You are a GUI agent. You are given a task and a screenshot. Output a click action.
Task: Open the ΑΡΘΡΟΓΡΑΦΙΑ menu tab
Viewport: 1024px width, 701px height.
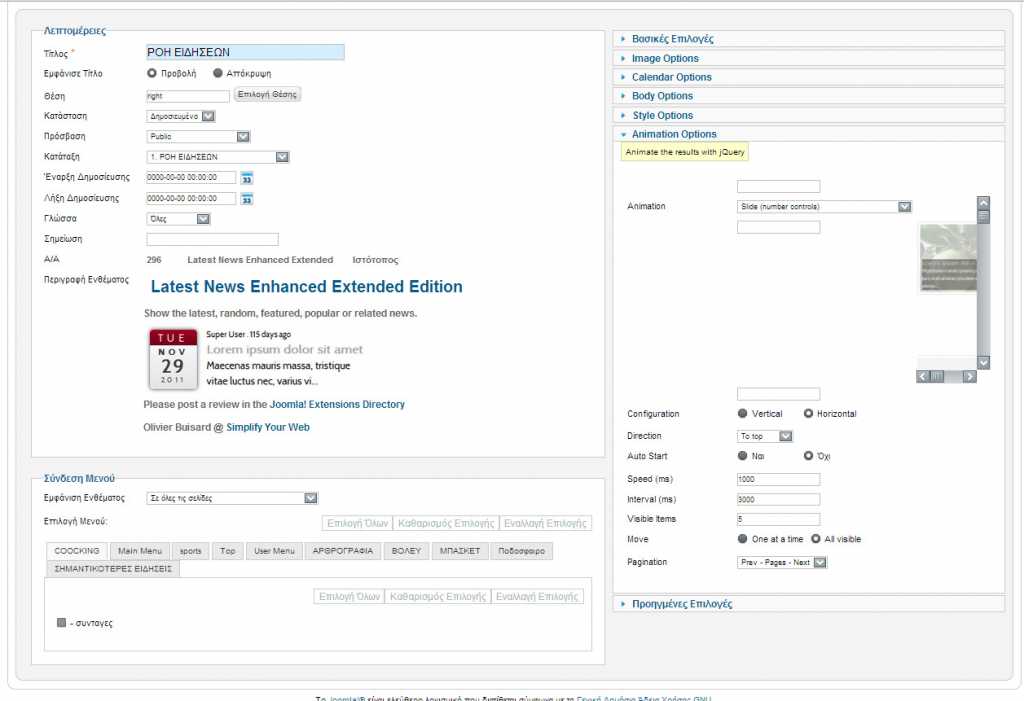(342, 551)
